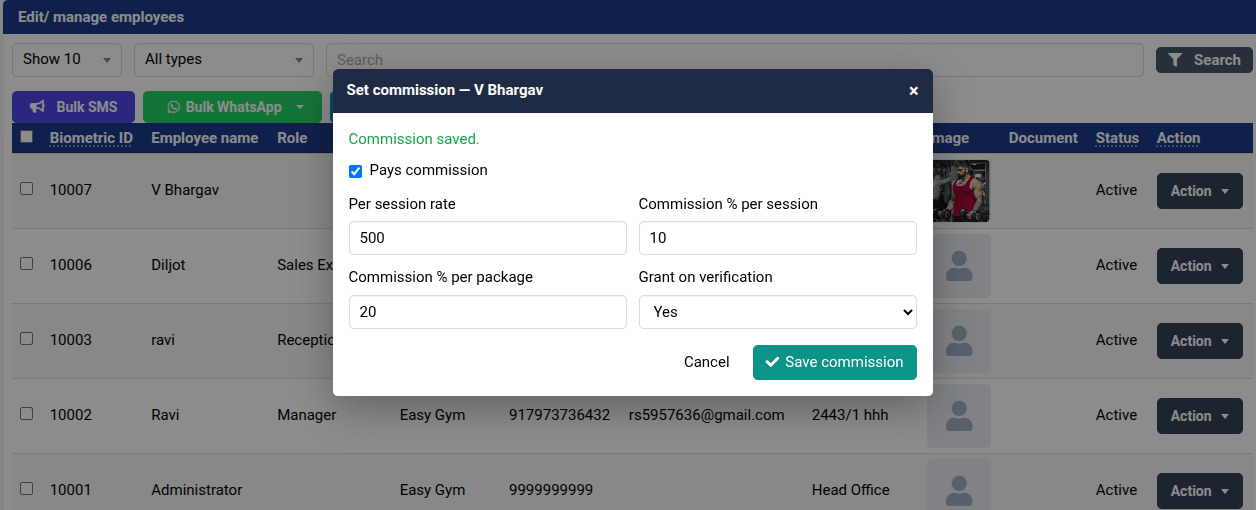Click the Commission % per package field

488,312
